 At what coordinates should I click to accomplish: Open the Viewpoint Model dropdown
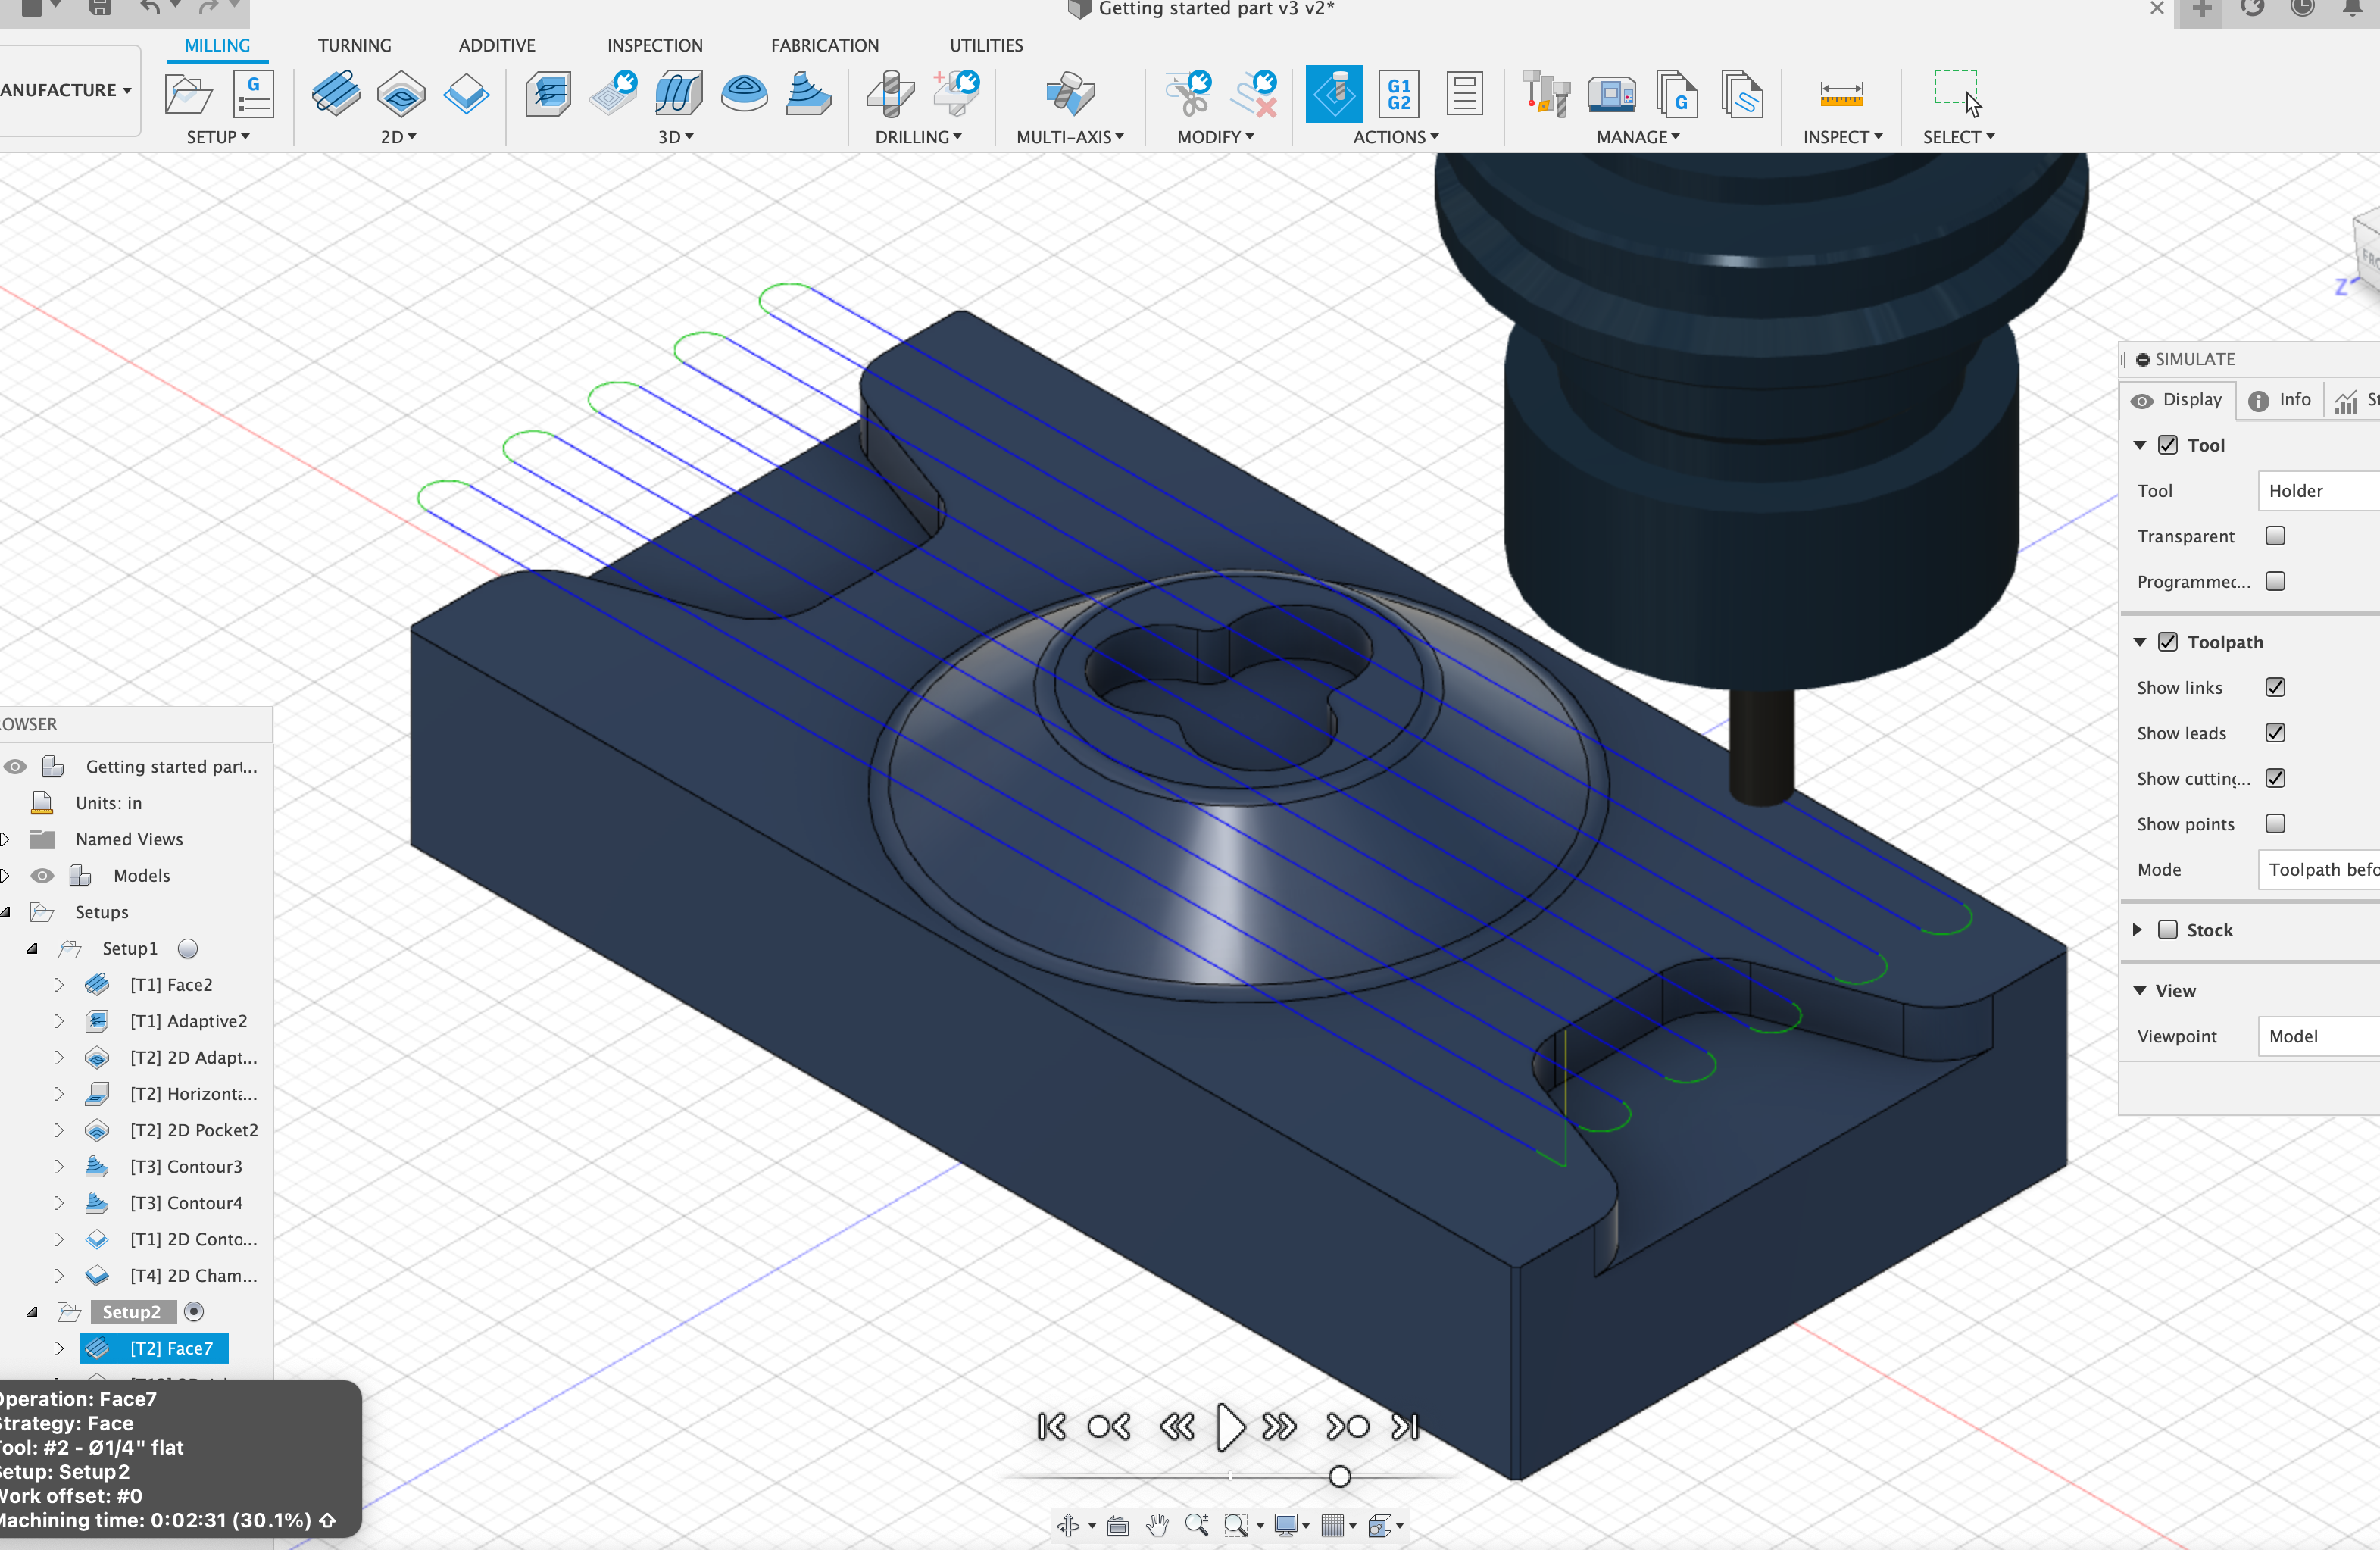click(2318, 1036)
